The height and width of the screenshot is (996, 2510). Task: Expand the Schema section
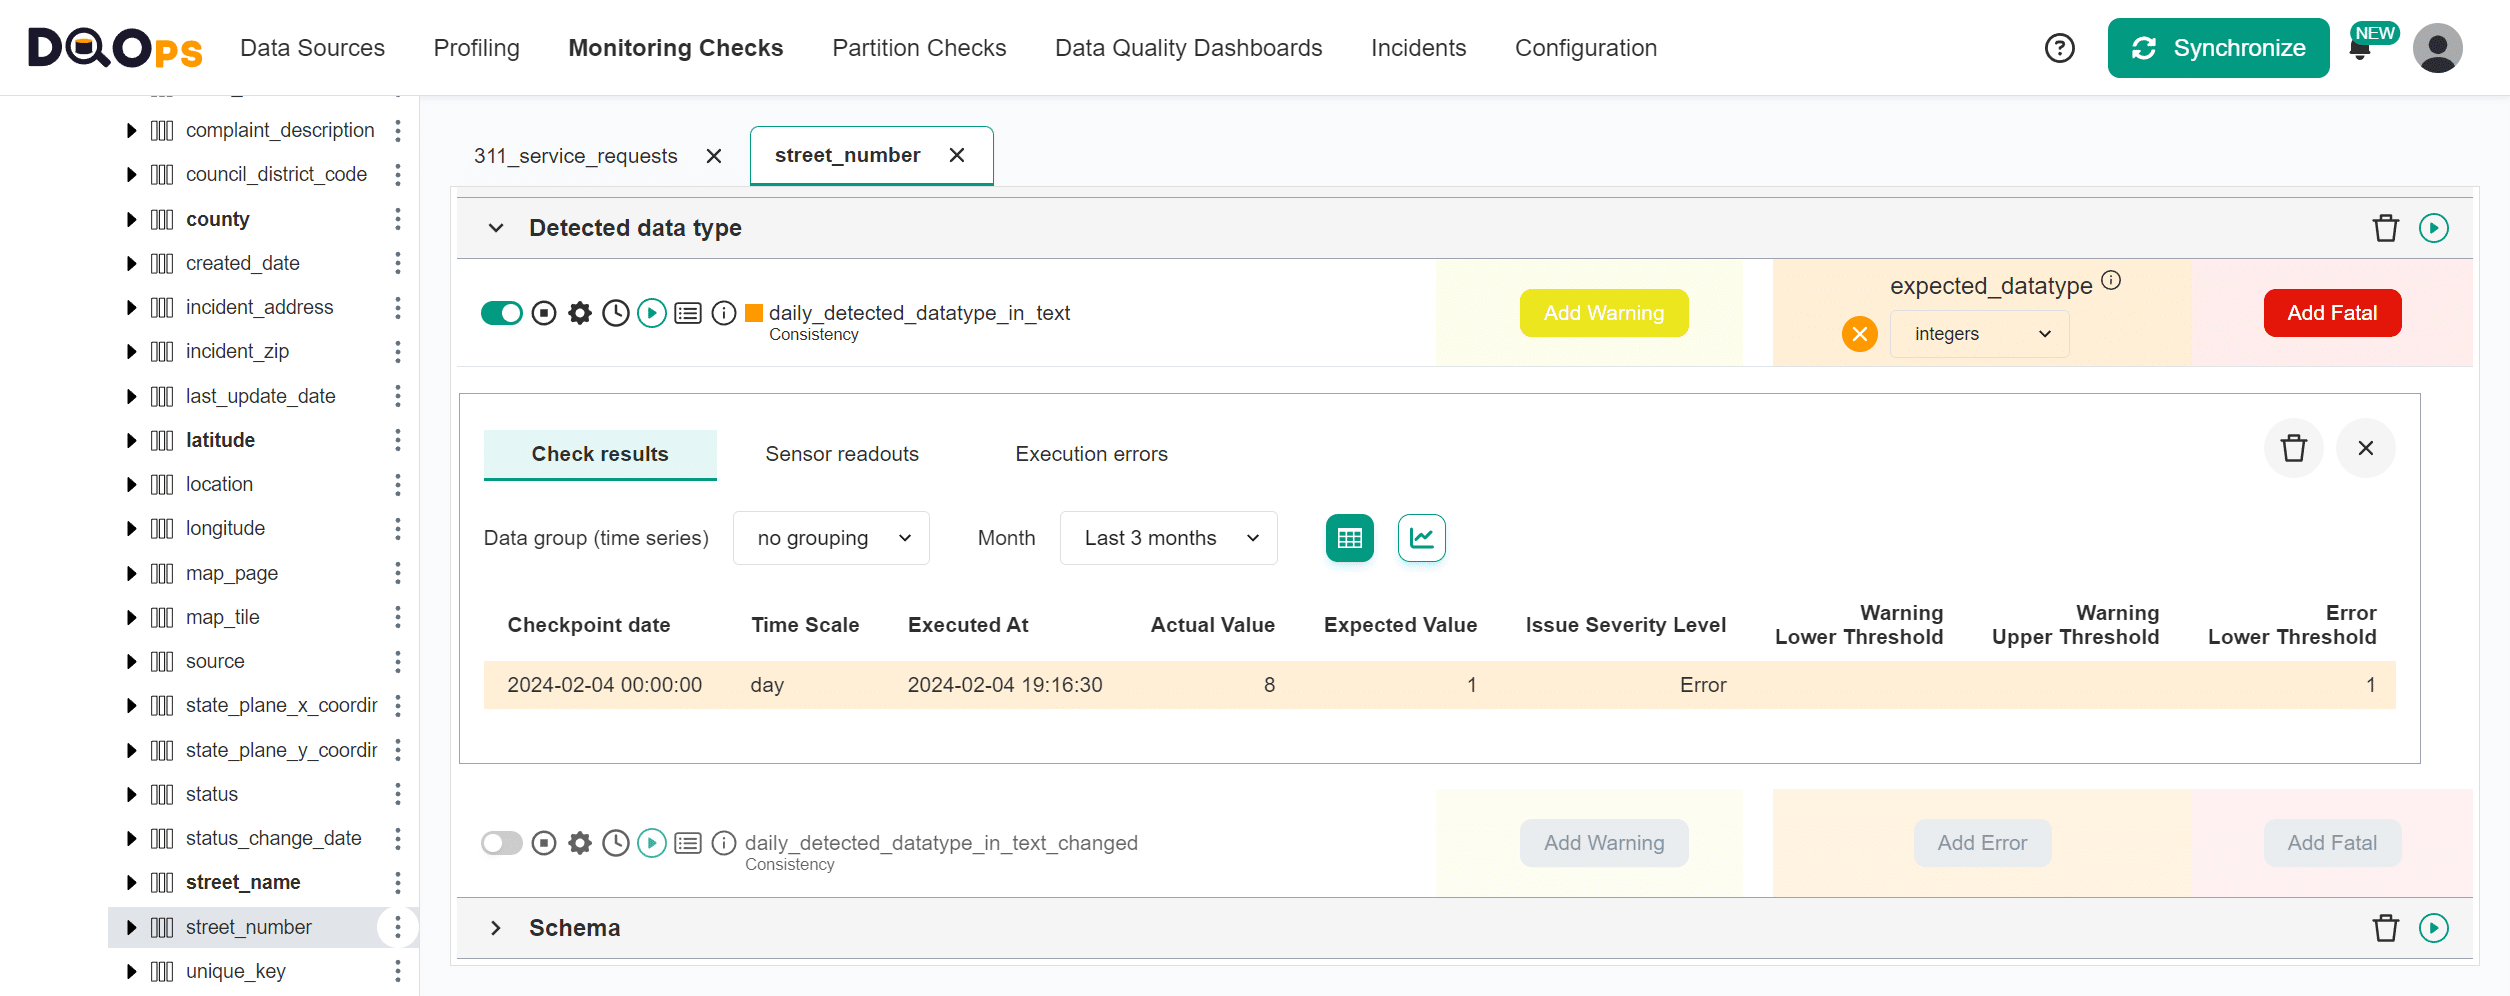[496, 928]
